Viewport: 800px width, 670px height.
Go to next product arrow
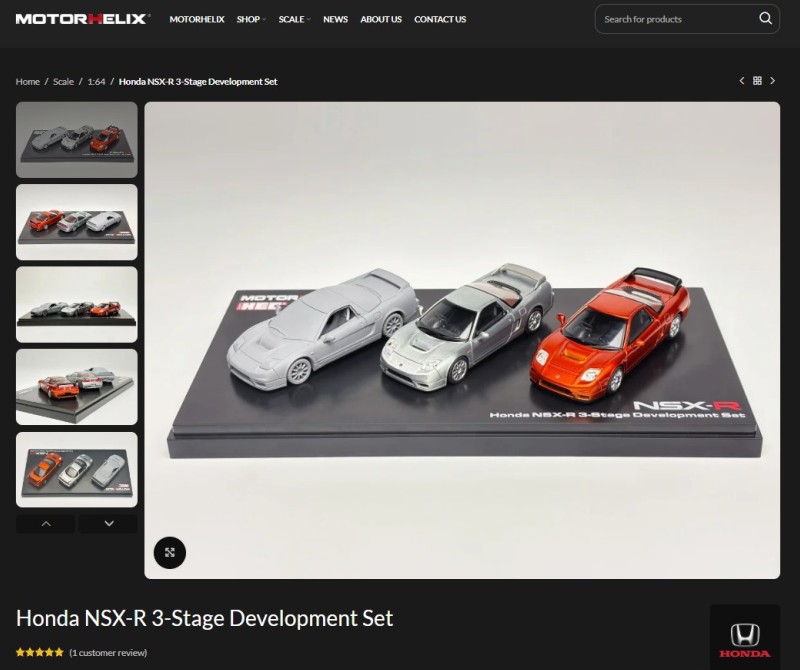[773, 81]
